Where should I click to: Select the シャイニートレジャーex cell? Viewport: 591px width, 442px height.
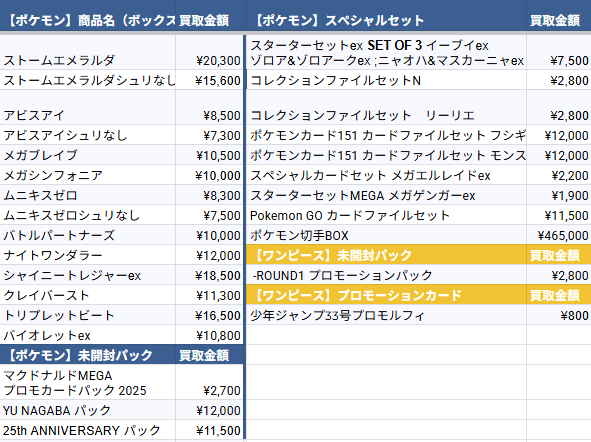point(87,275)
